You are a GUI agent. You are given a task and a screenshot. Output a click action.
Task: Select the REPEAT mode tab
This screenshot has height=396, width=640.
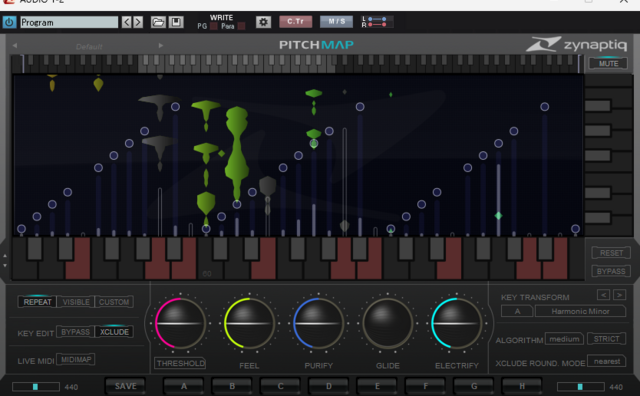pyautogui.click(x=37, y=302)
